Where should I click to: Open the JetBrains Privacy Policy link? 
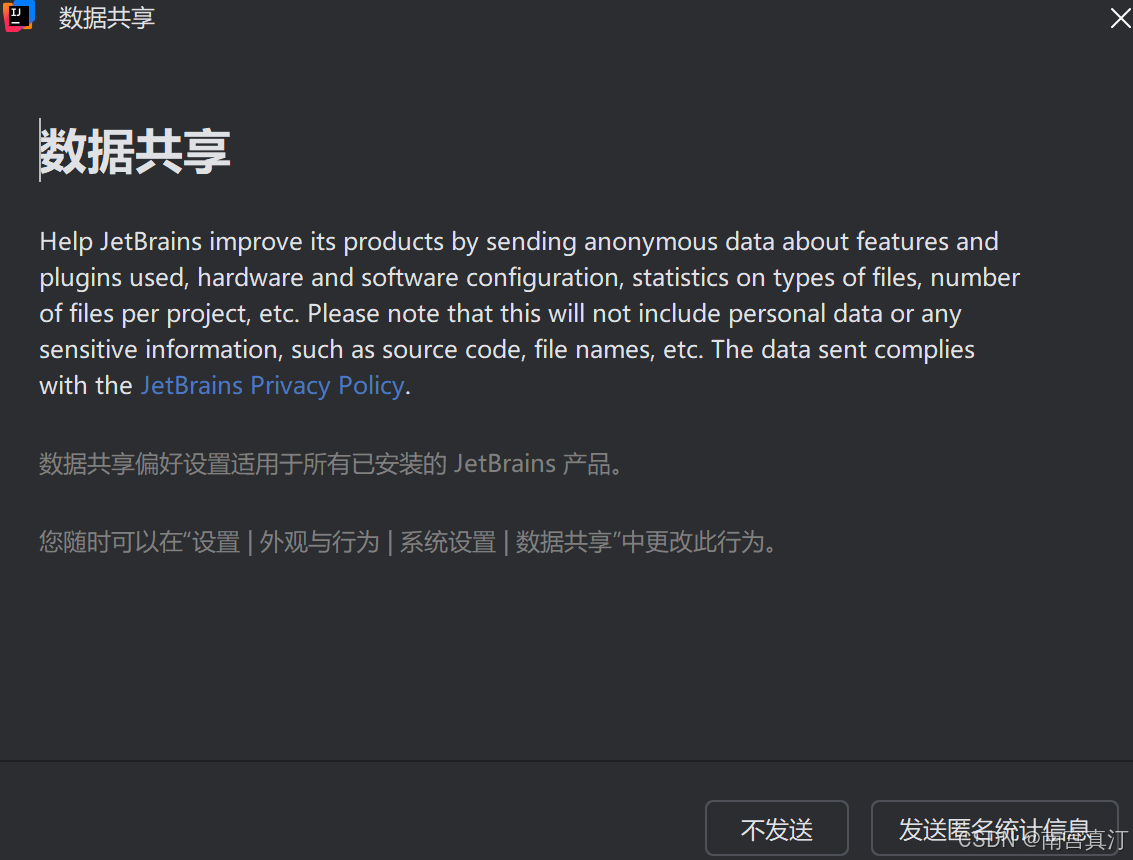pos(272,386)
